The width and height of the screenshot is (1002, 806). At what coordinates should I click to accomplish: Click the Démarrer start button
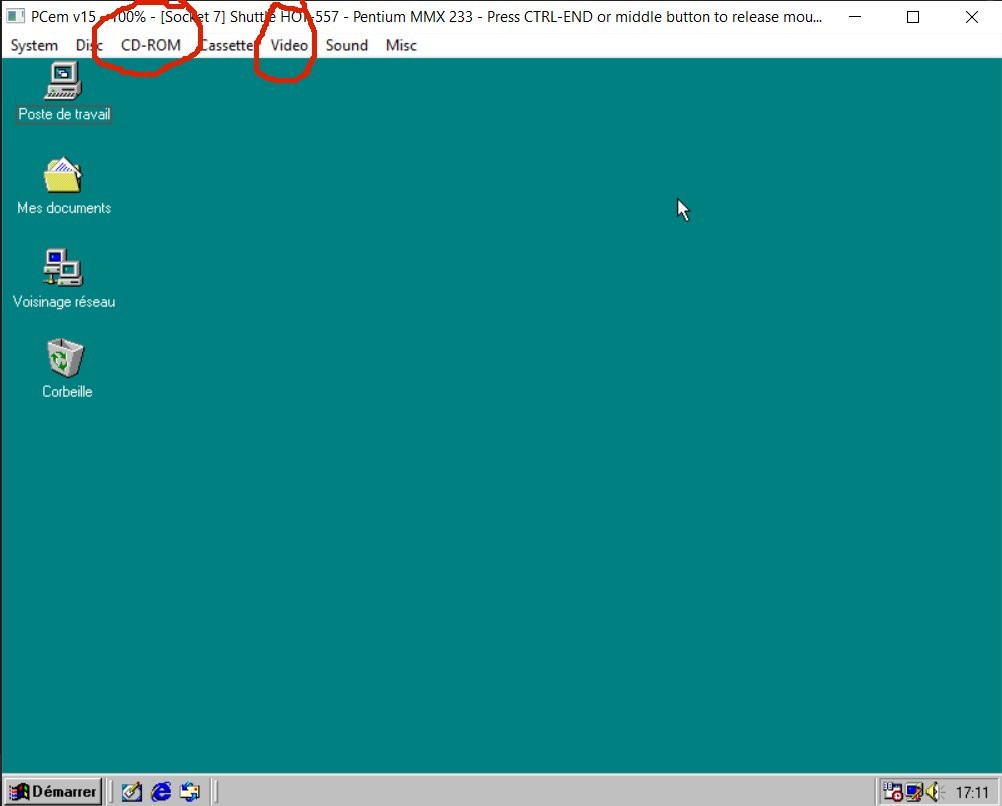pos(53,791)
